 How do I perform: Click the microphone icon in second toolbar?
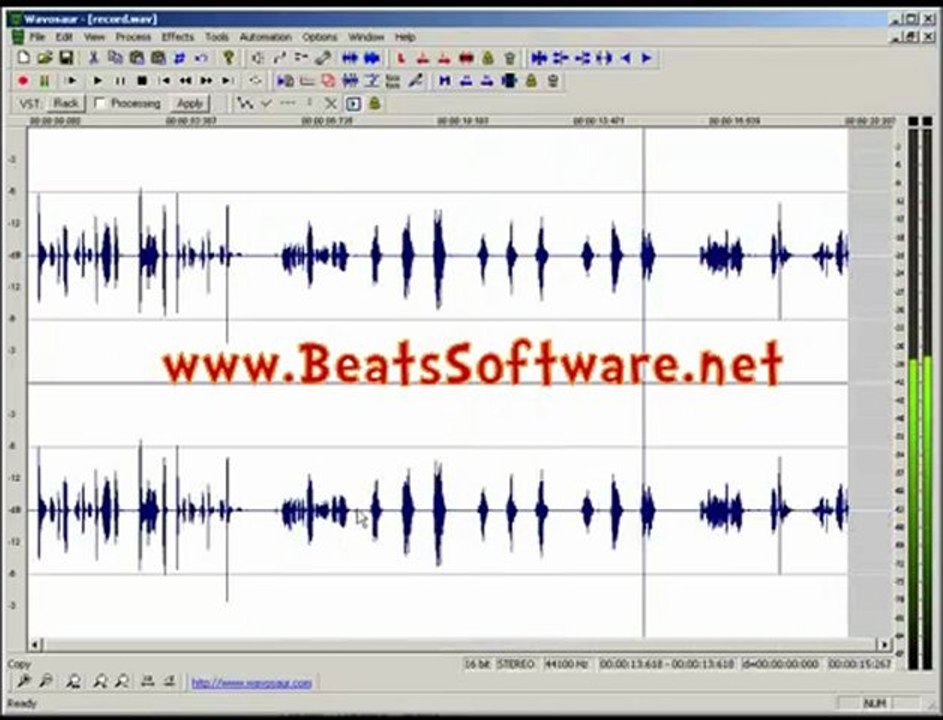point(416,81)
